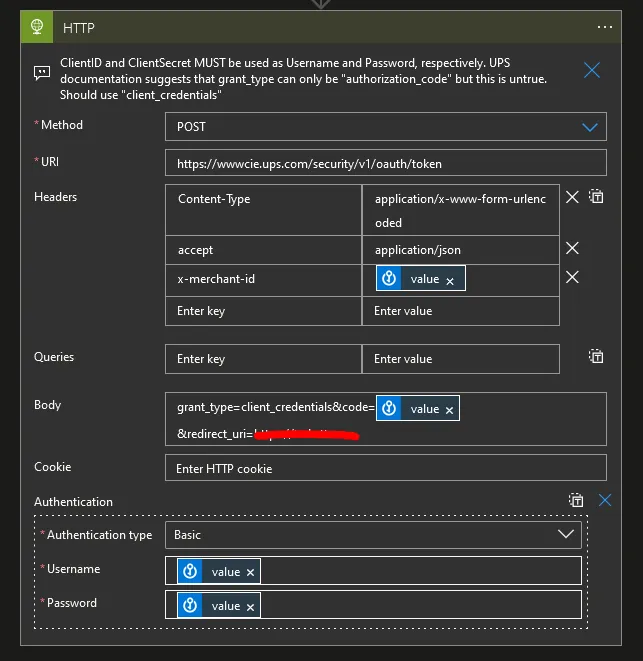Click the comment speech bubble icon
This screenshot has height=661, width=643.
coord(42,73)
